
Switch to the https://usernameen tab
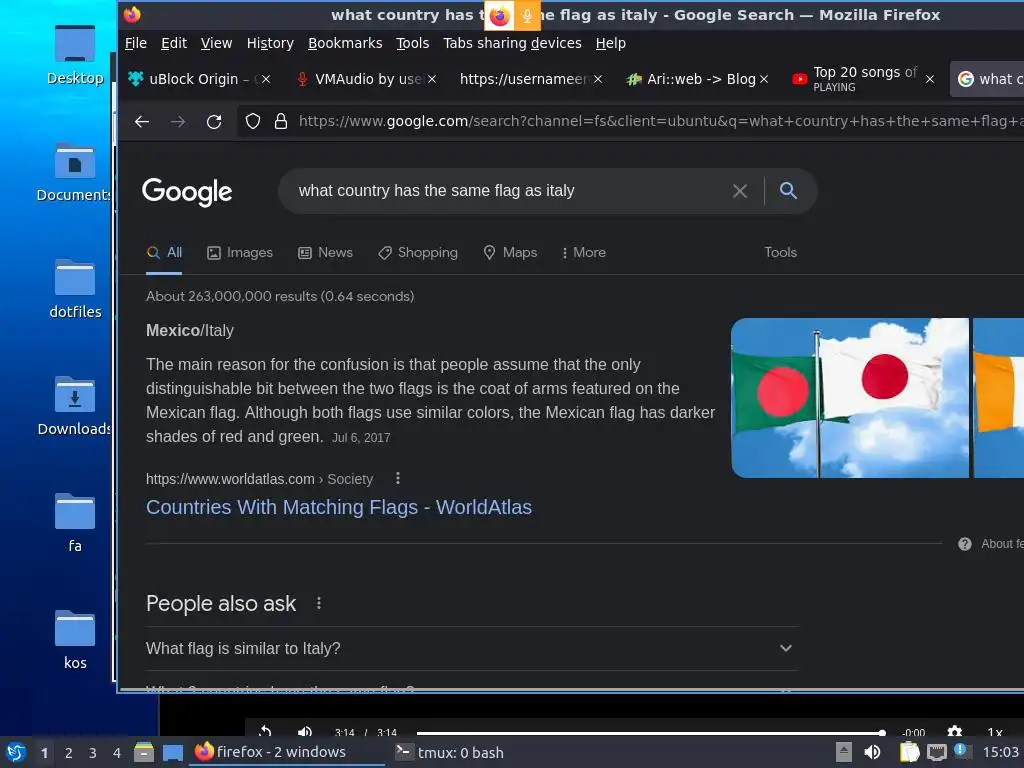tap(522, 79)
